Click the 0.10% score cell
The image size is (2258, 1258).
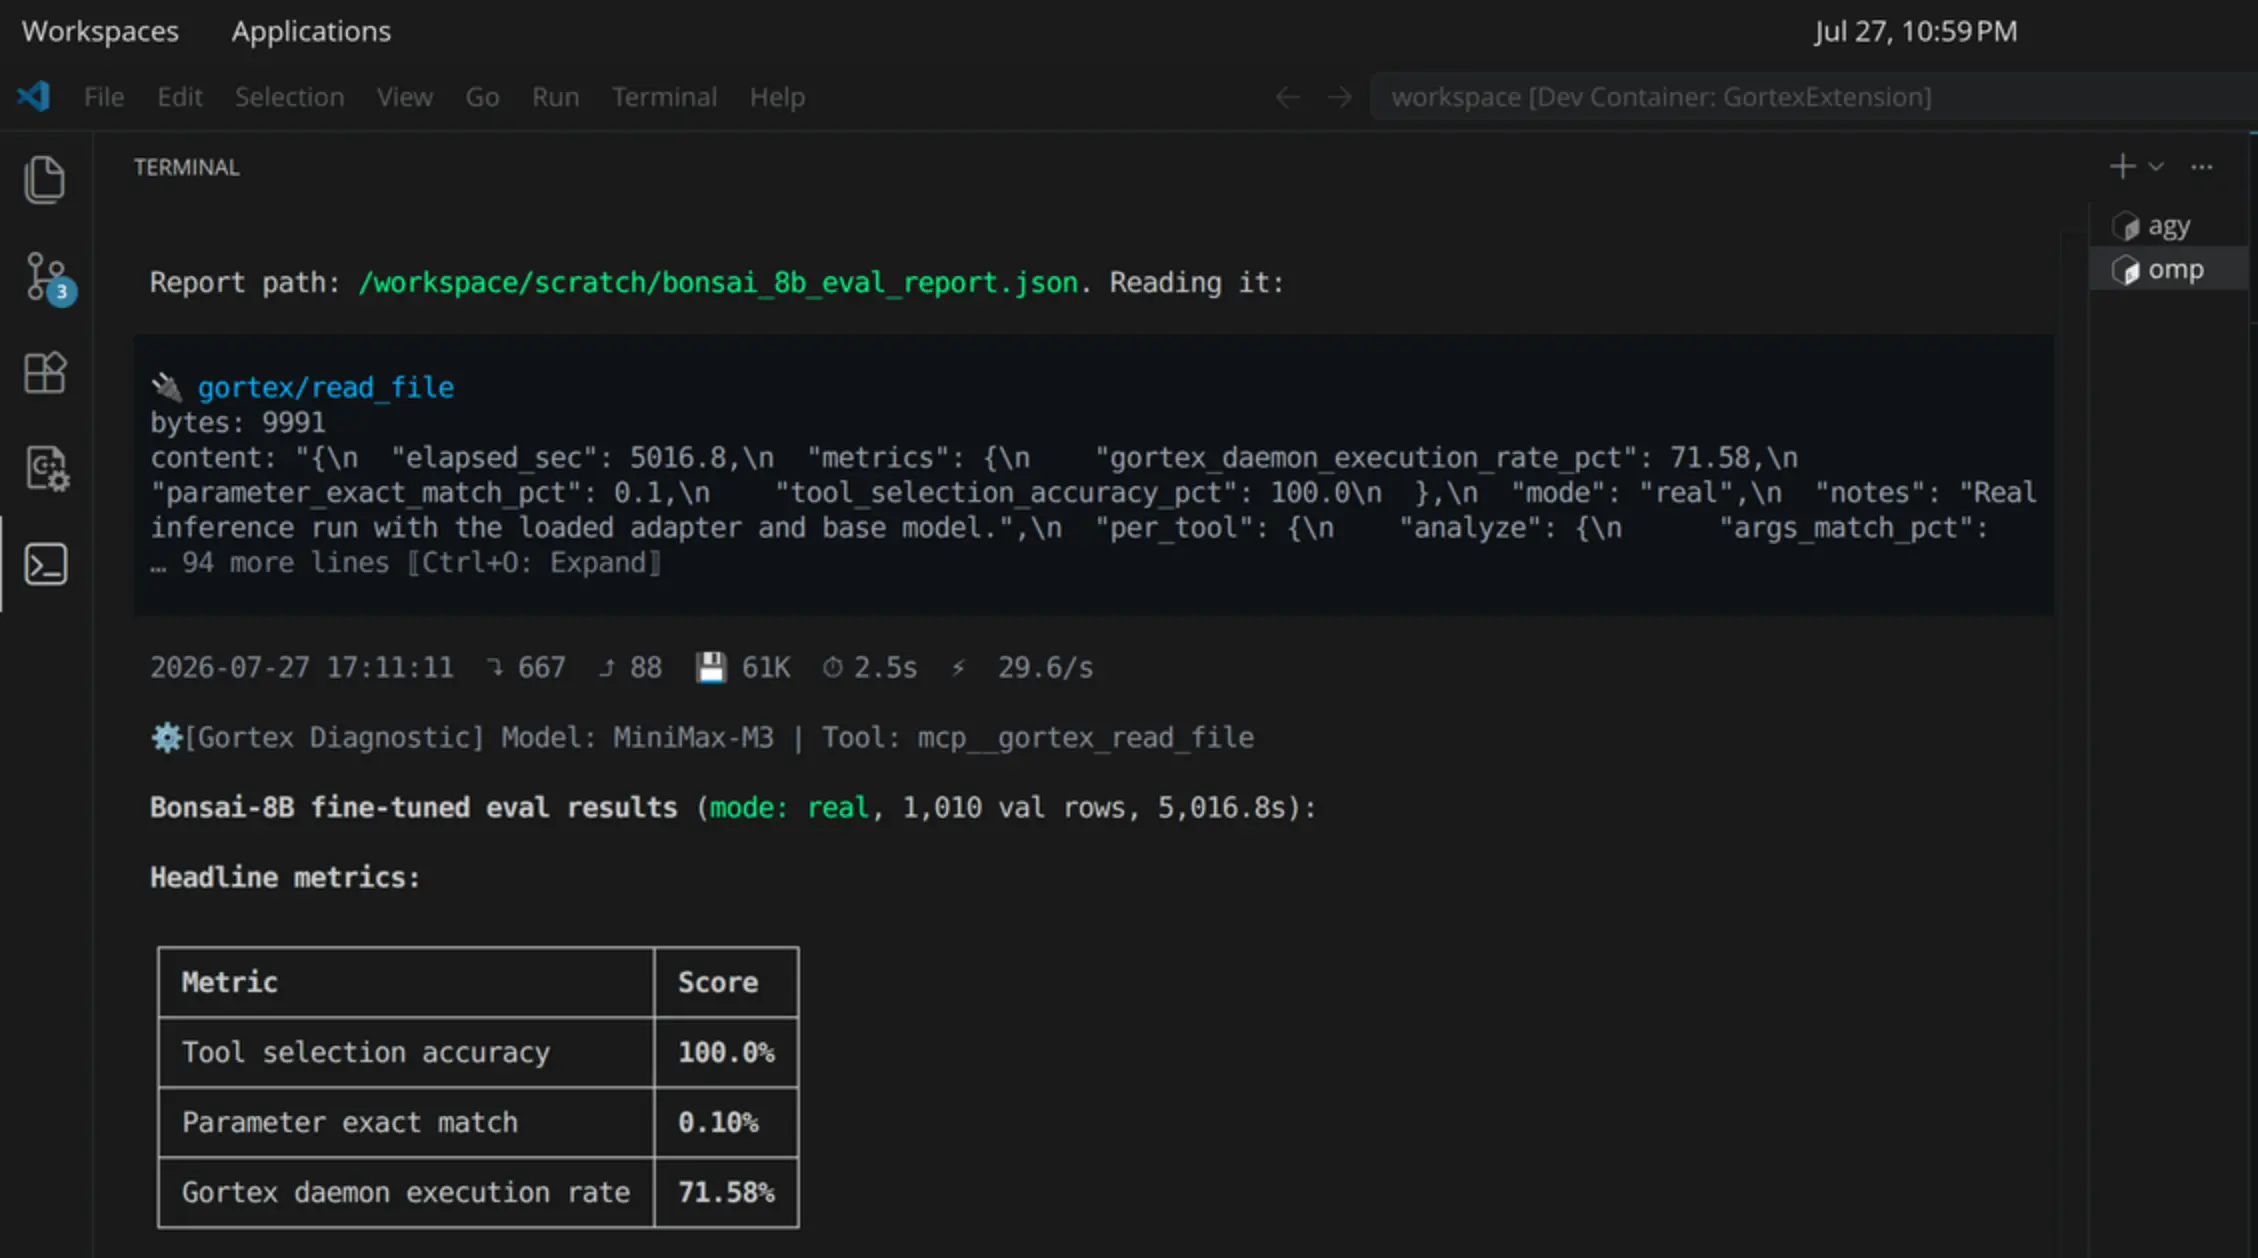pos(726,1122)
